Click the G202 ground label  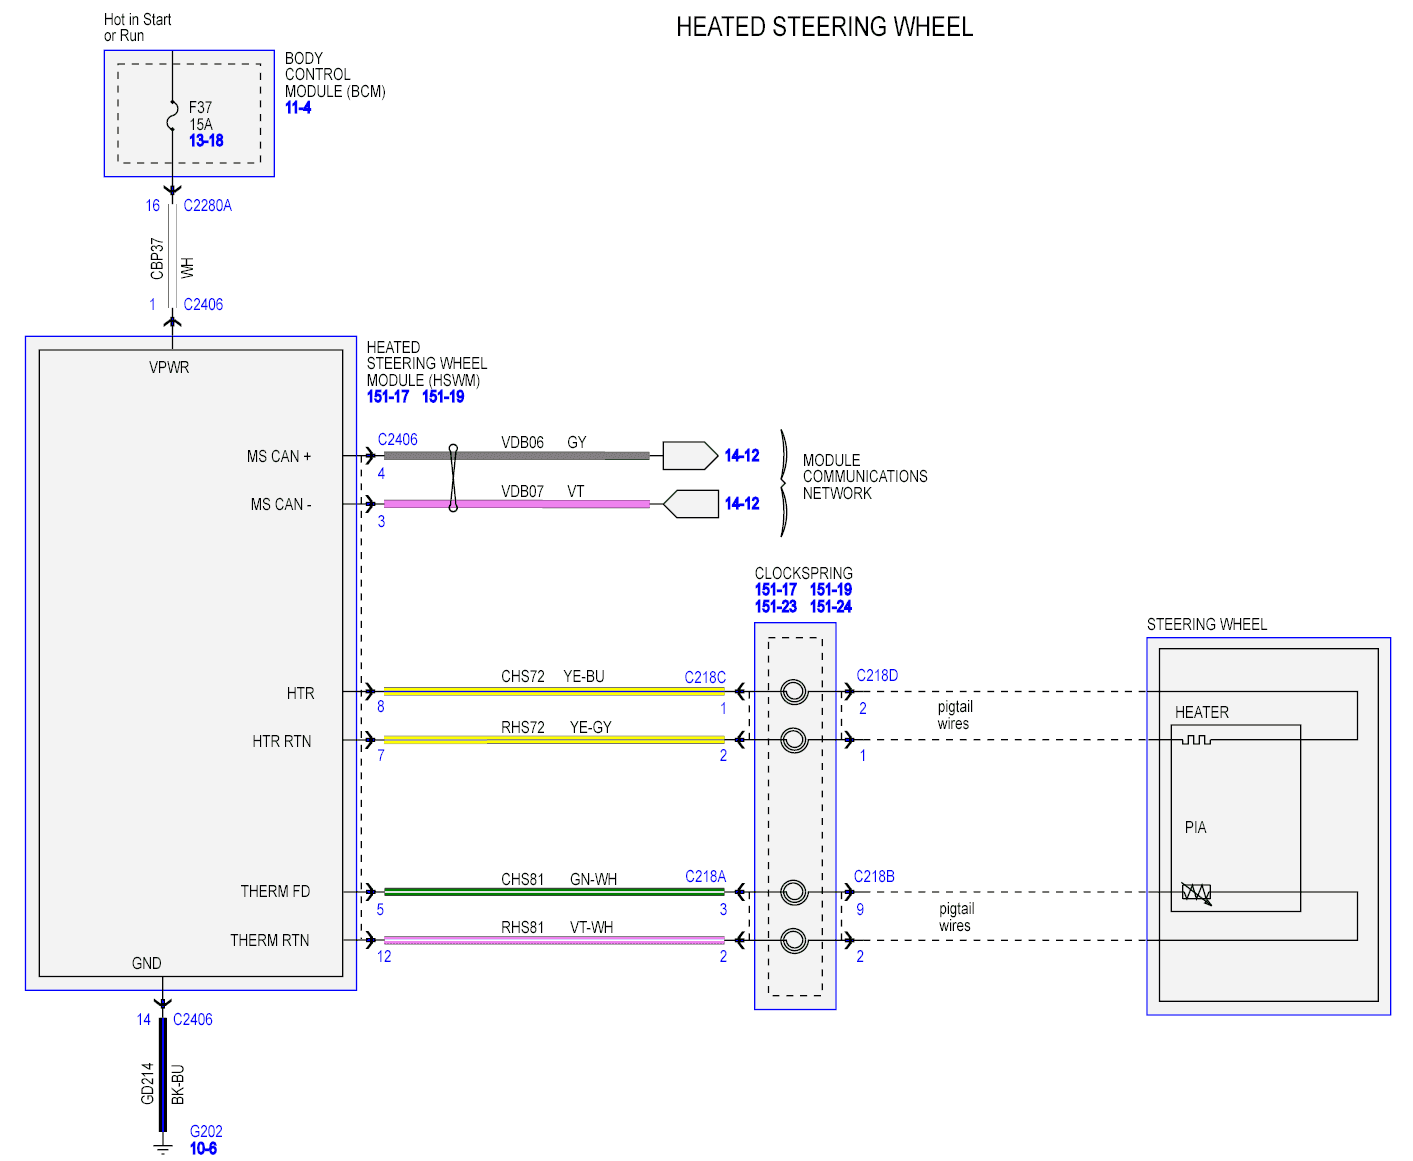tap(206, 1132)
